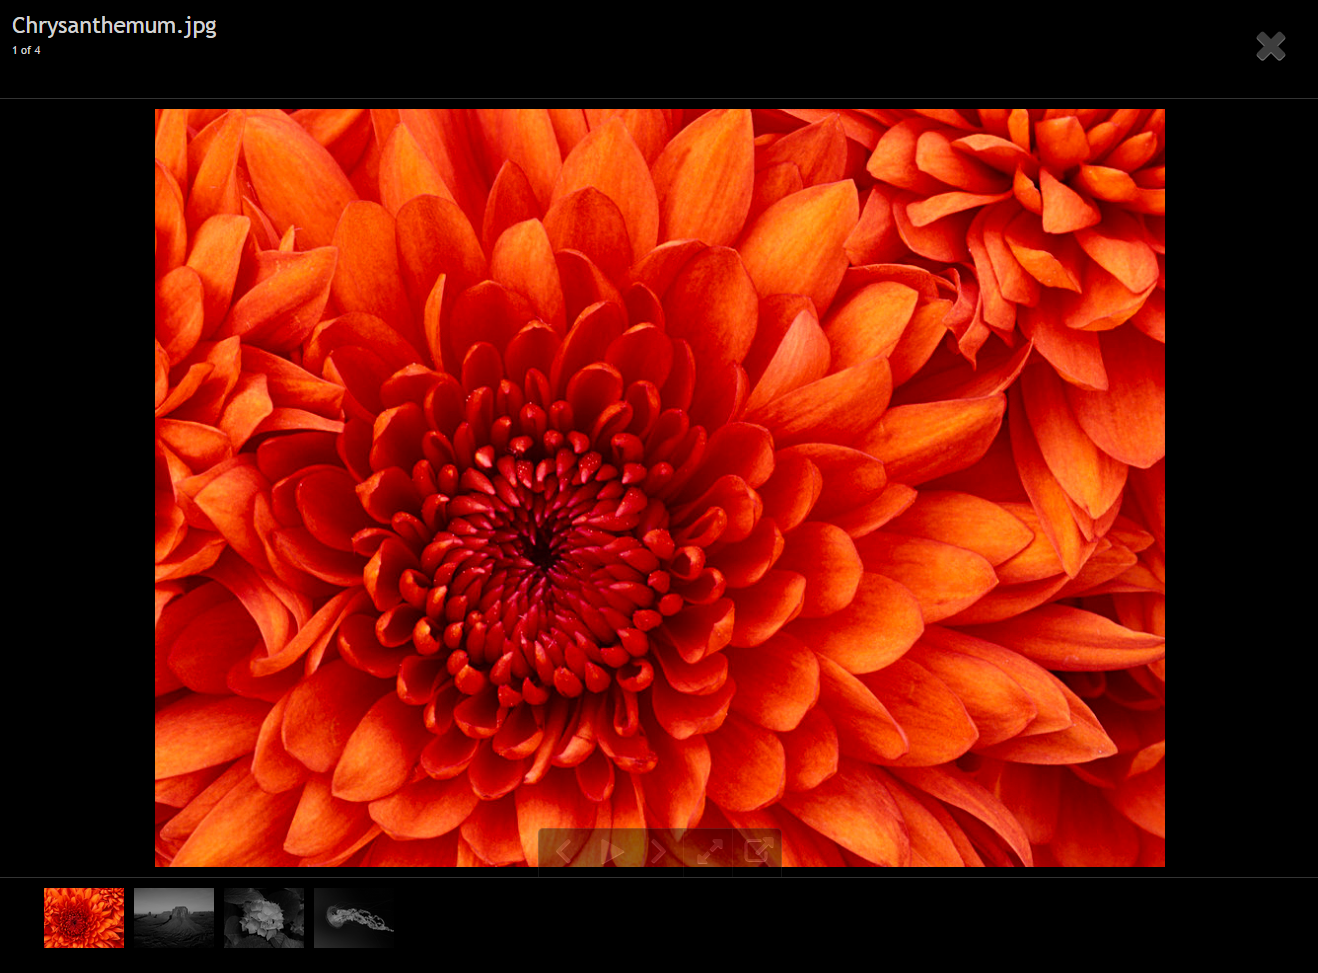Viewport: 1318px width, 973px height.
Task: Pick the second thumbnail in the strip
Action: tap(174, 917)
